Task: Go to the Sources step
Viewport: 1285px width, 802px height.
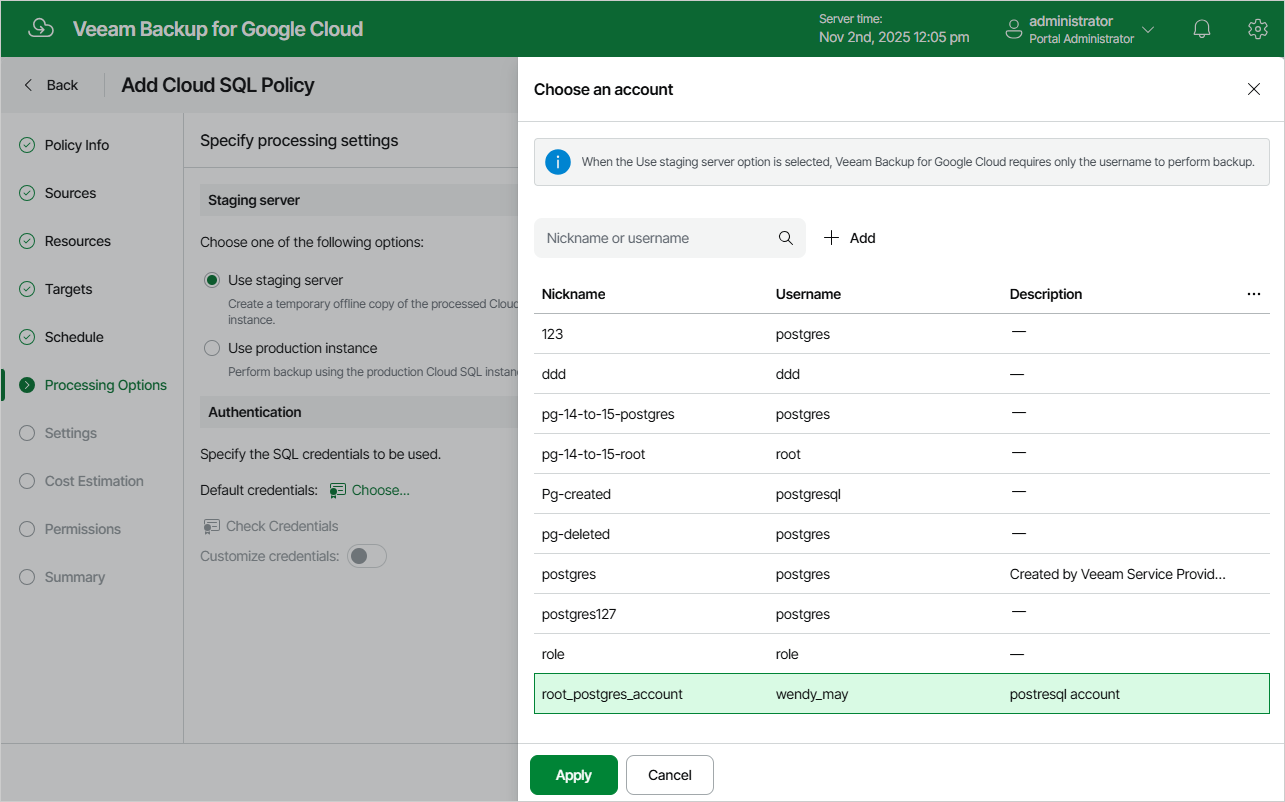Action: pyautogui.click(x=70, y=193)
